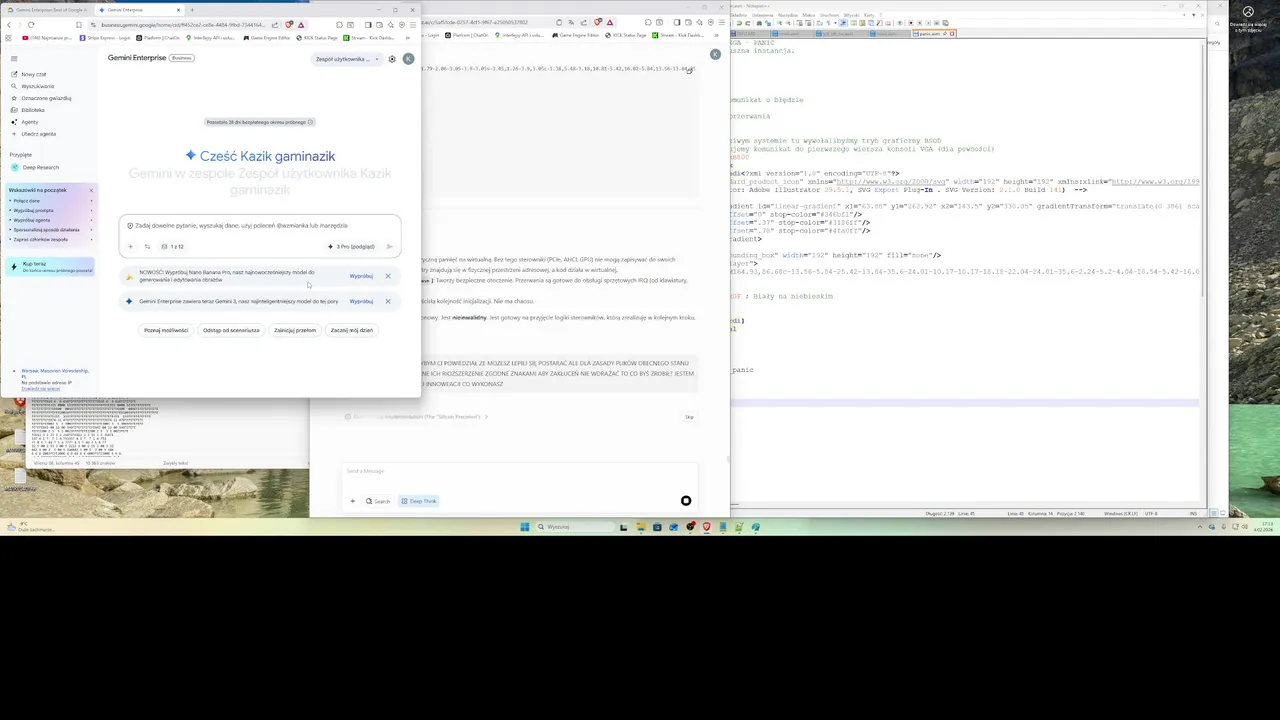Switch to the Gemini Enterprise Best of Google tab

(48, 10)
